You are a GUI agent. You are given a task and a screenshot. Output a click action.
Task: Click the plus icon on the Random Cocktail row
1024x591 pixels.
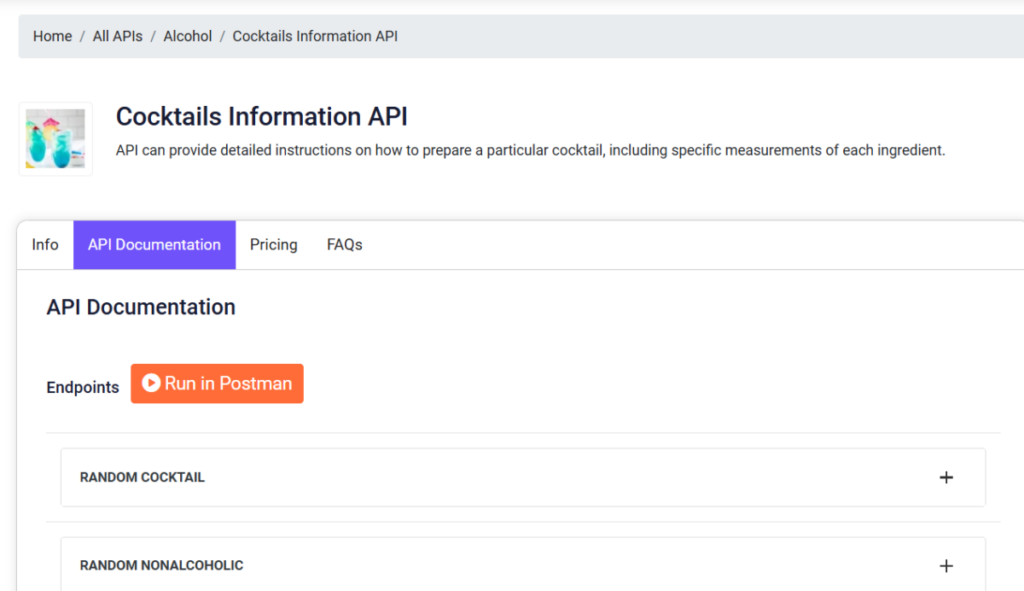pos(946,477)
